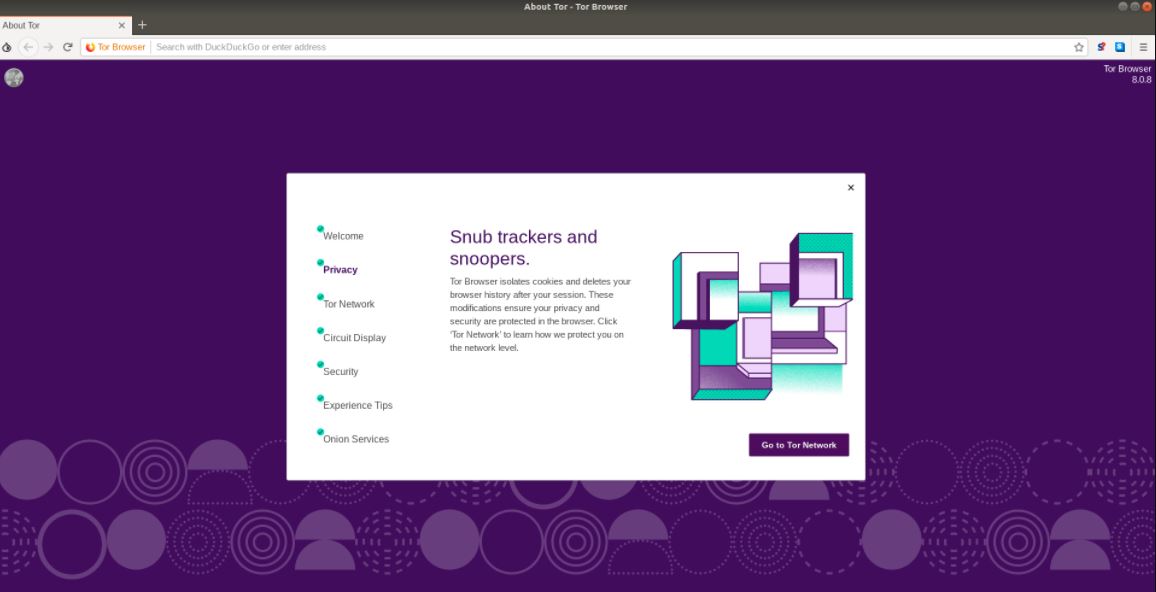Screen dimensions: 1156x592
Task: Select the green dot beside Welcome
Action: pos(320,227)
